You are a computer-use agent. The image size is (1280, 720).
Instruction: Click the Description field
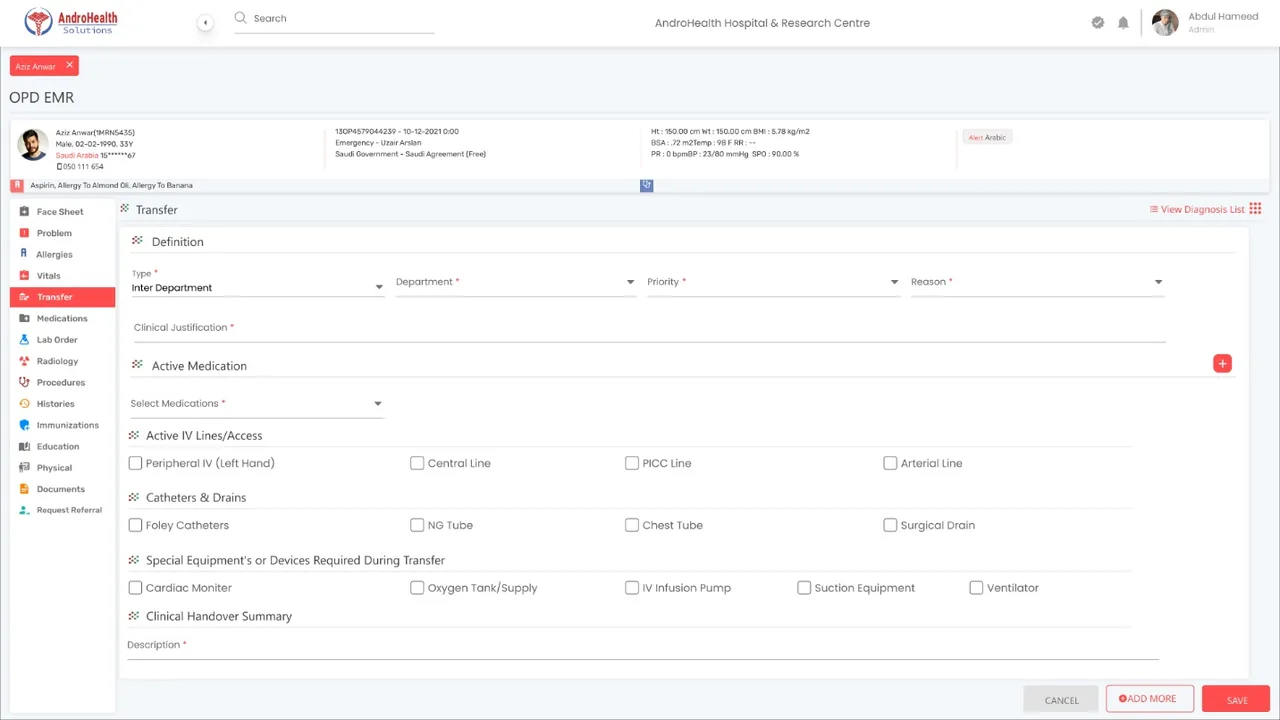(x=643, y=646)
